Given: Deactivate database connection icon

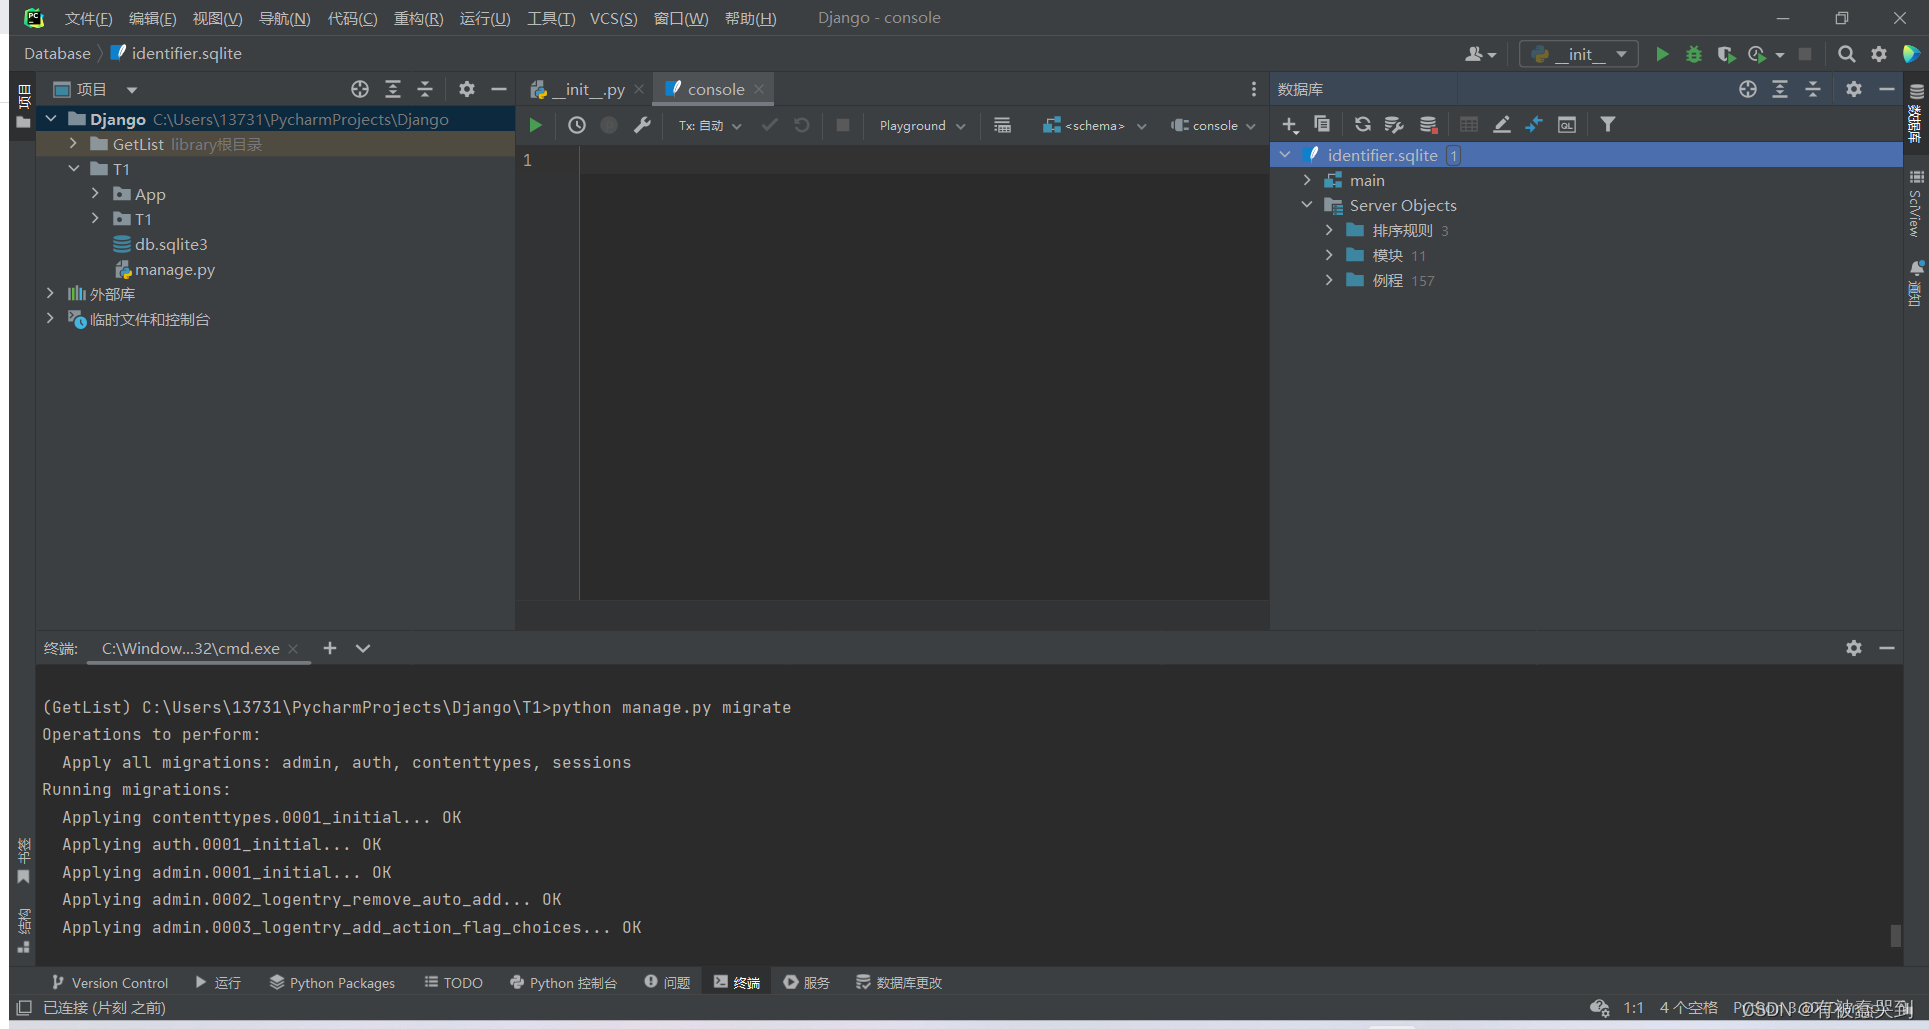Looking at the screenshot, I should 1428,124.
